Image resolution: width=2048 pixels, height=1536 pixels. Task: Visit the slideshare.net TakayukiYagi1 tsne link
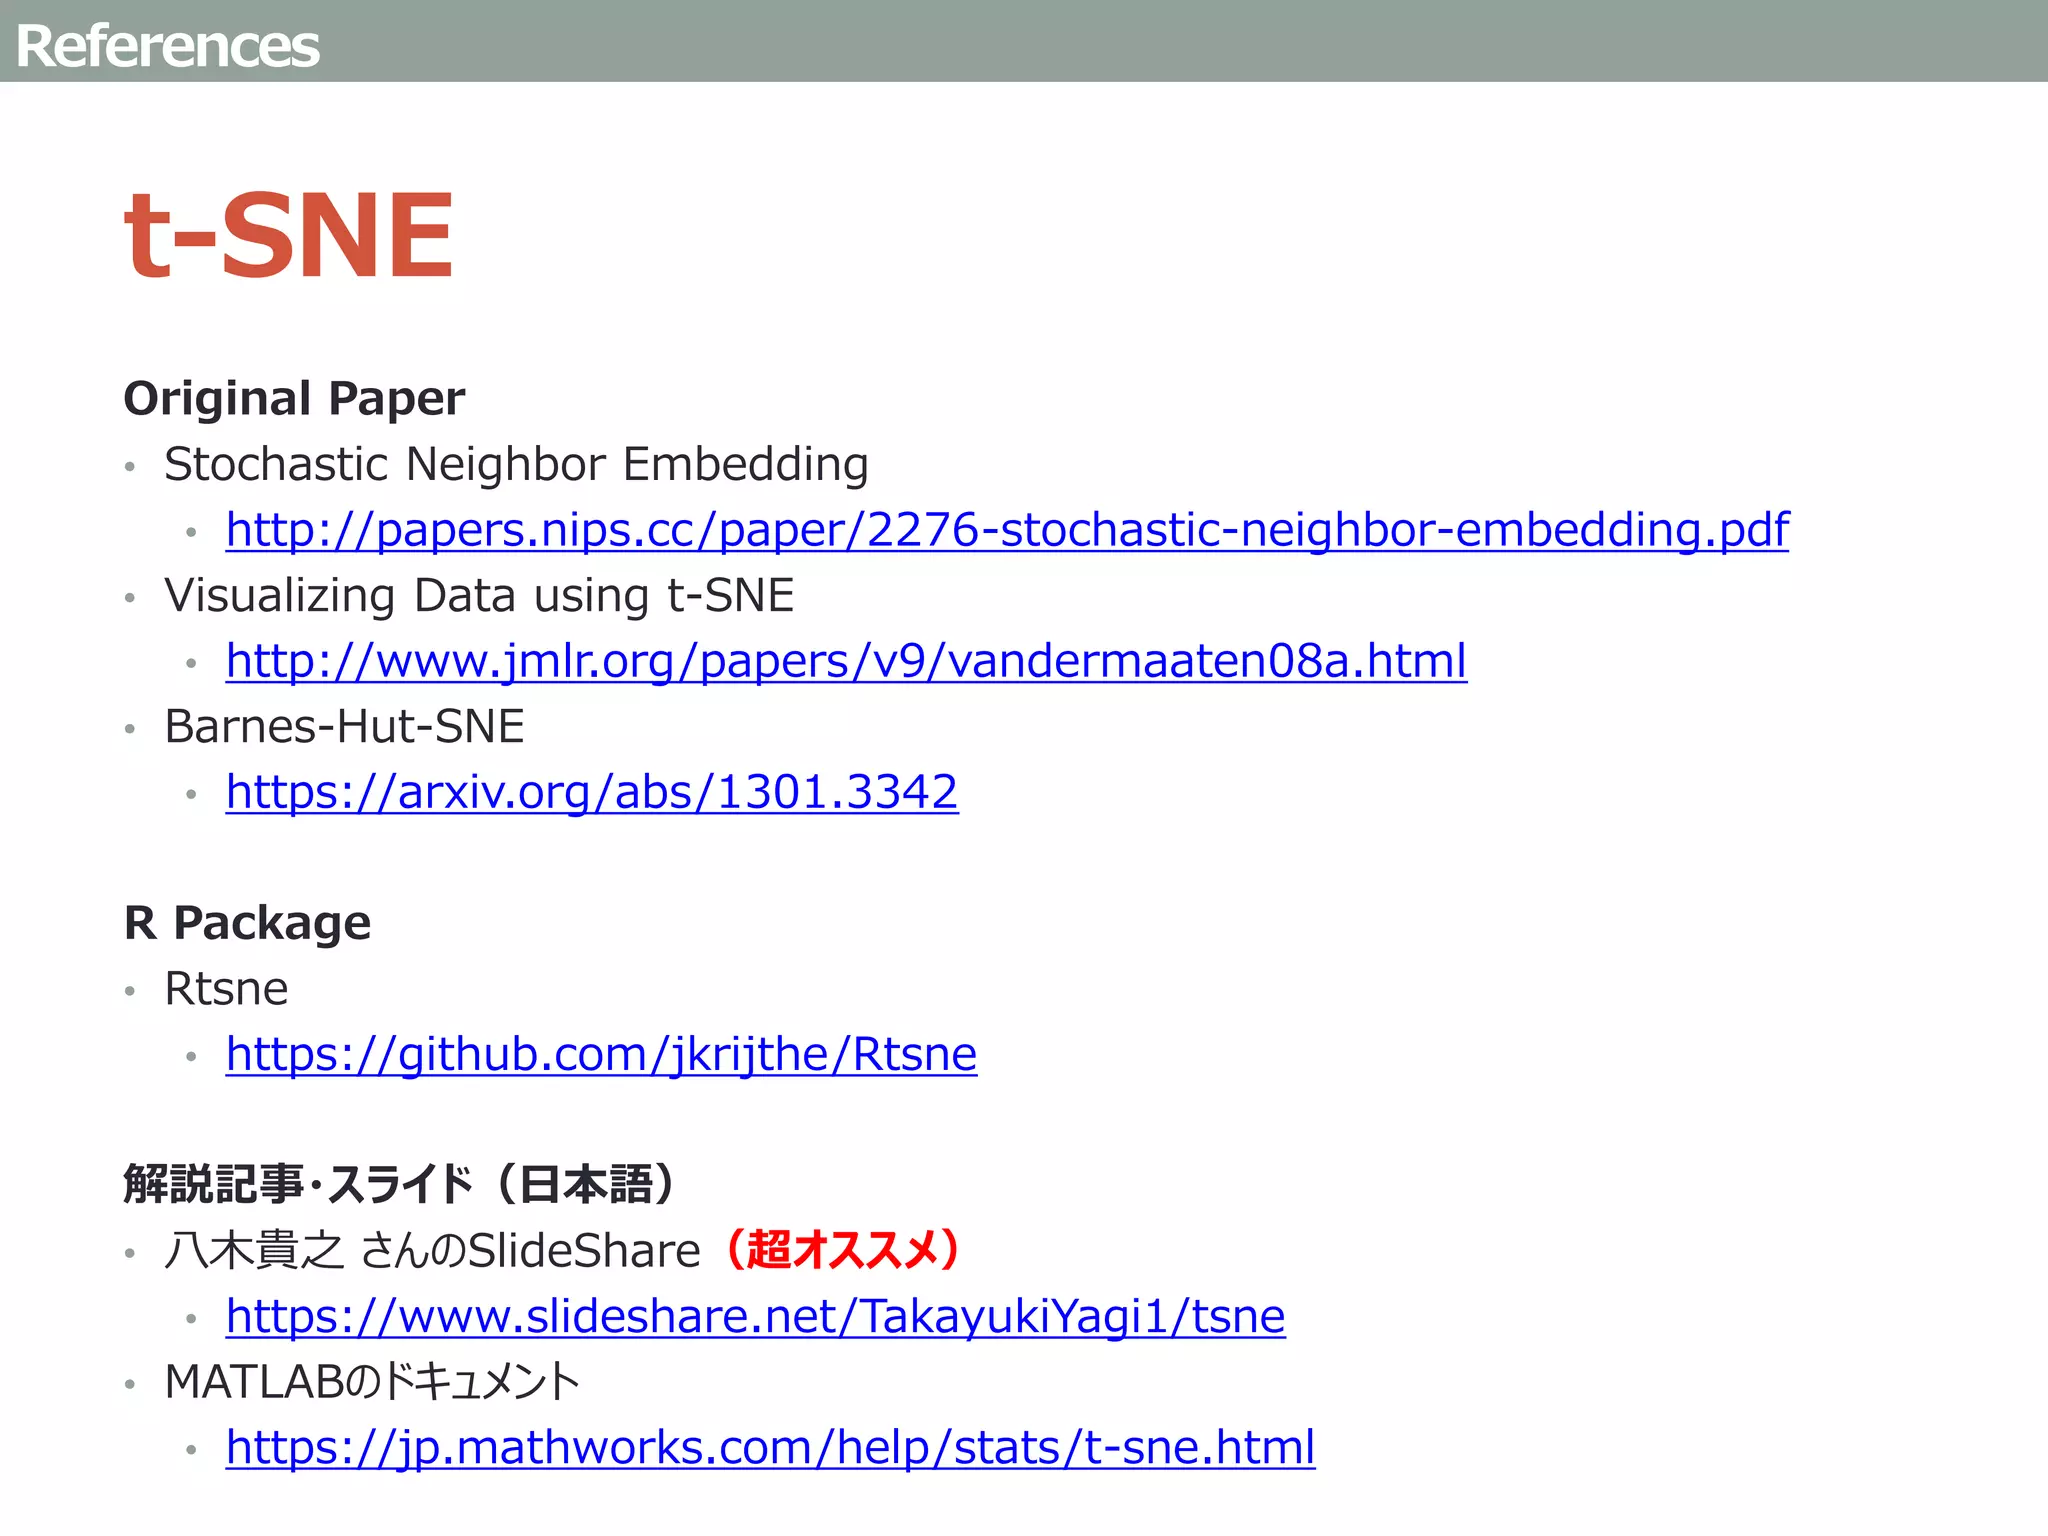pos(755,1316)
